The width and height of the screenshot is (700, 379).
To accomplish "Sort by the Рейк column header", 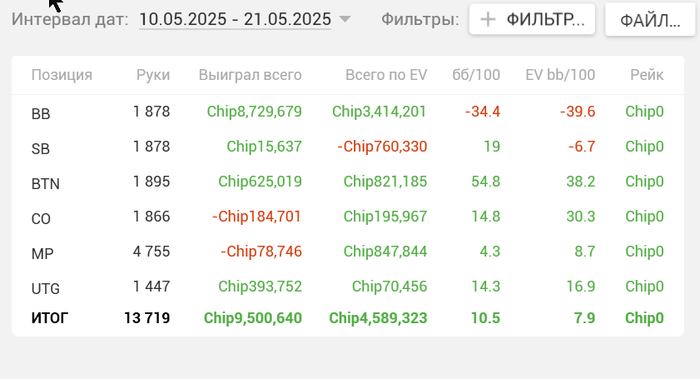I will tap(647, 75).
